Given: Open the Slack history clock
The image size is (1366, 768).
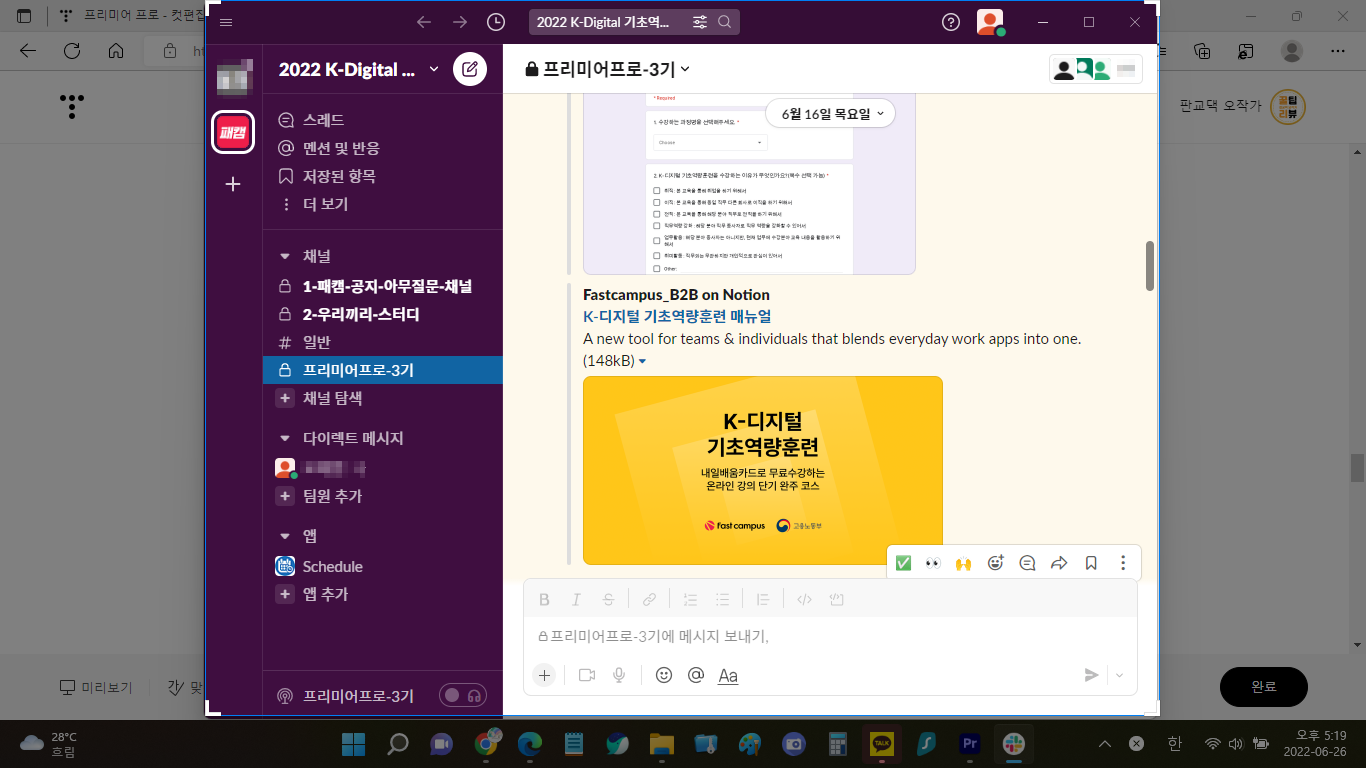Looking at the screenshot, I should pos(496,22).
